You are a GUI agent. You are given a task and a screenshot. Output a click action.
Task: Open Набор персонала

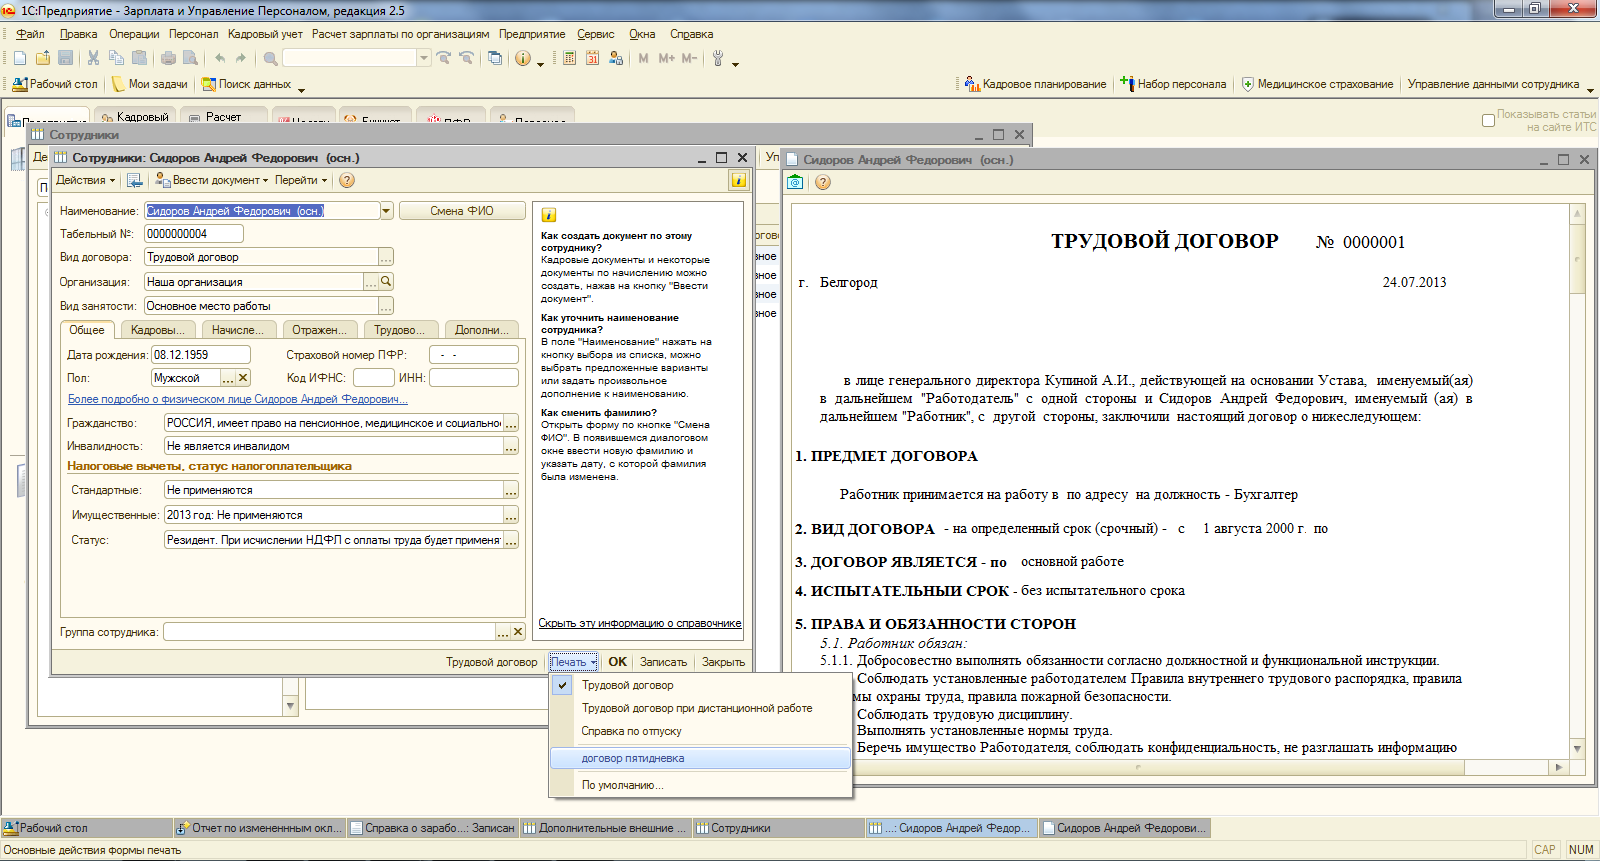[x=1173, y=84]
